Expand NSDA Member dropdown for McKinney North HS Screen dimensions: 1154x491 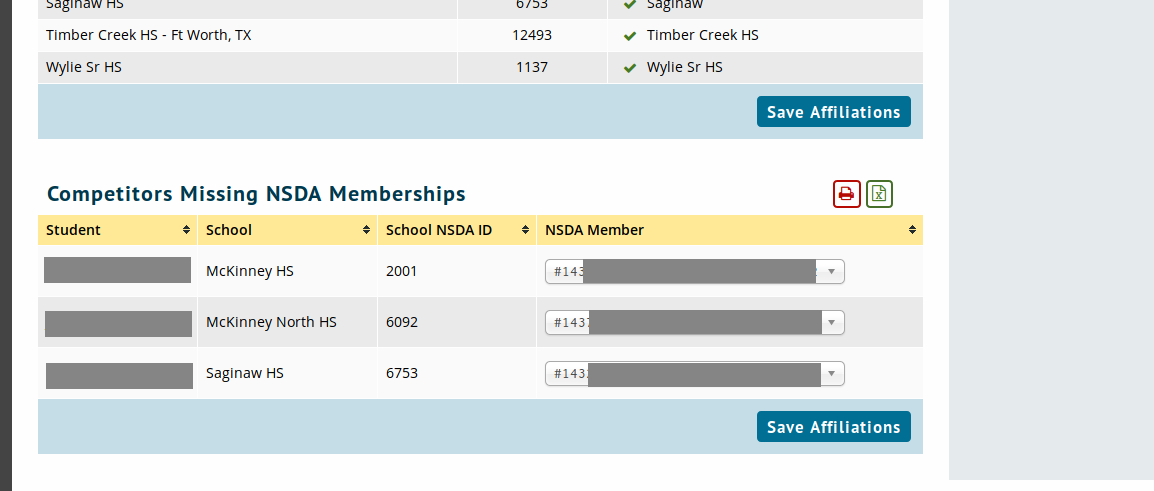(x=833, y=322)
